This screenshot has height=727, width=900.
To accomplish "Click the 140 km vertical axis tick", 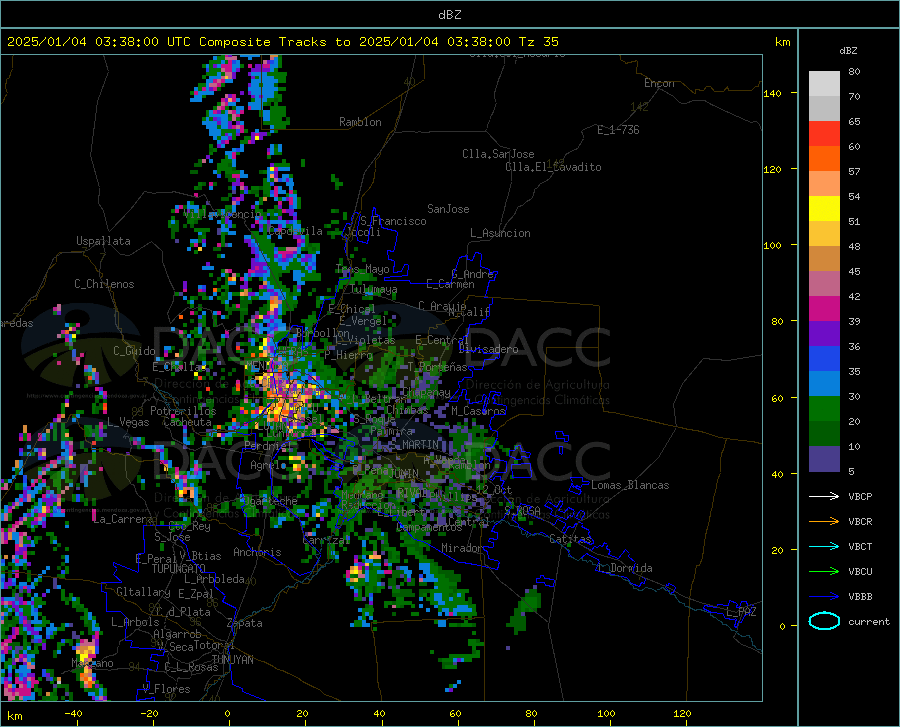I will (772, 94).
